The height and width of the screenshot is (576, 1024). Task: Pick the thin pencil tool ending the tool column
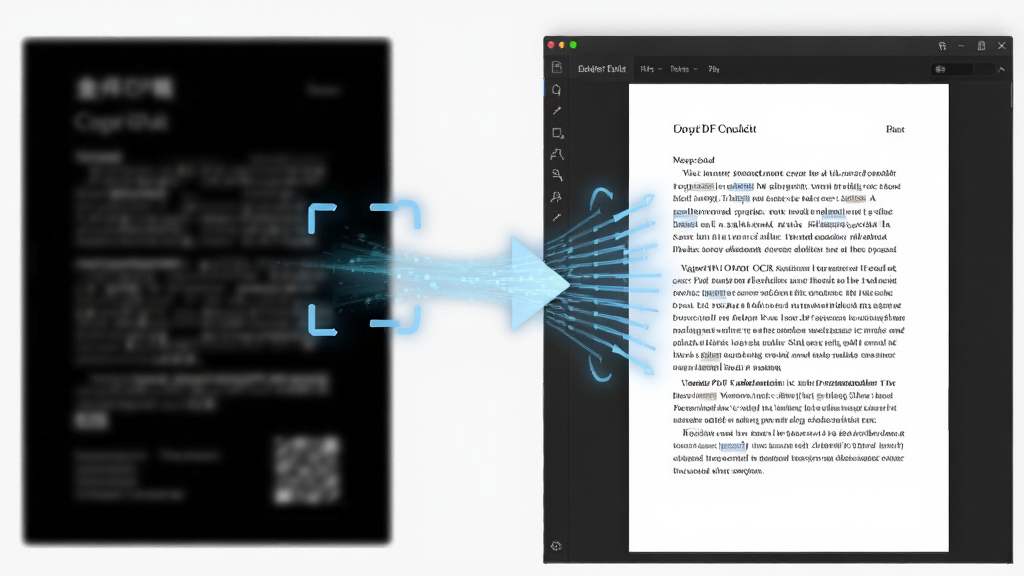(556, 217)
